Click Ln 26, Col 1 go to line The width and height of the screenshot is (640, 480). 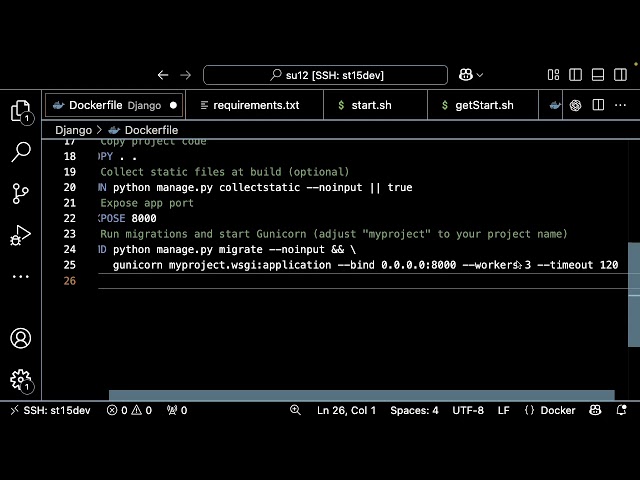click(x=346, y=410)
